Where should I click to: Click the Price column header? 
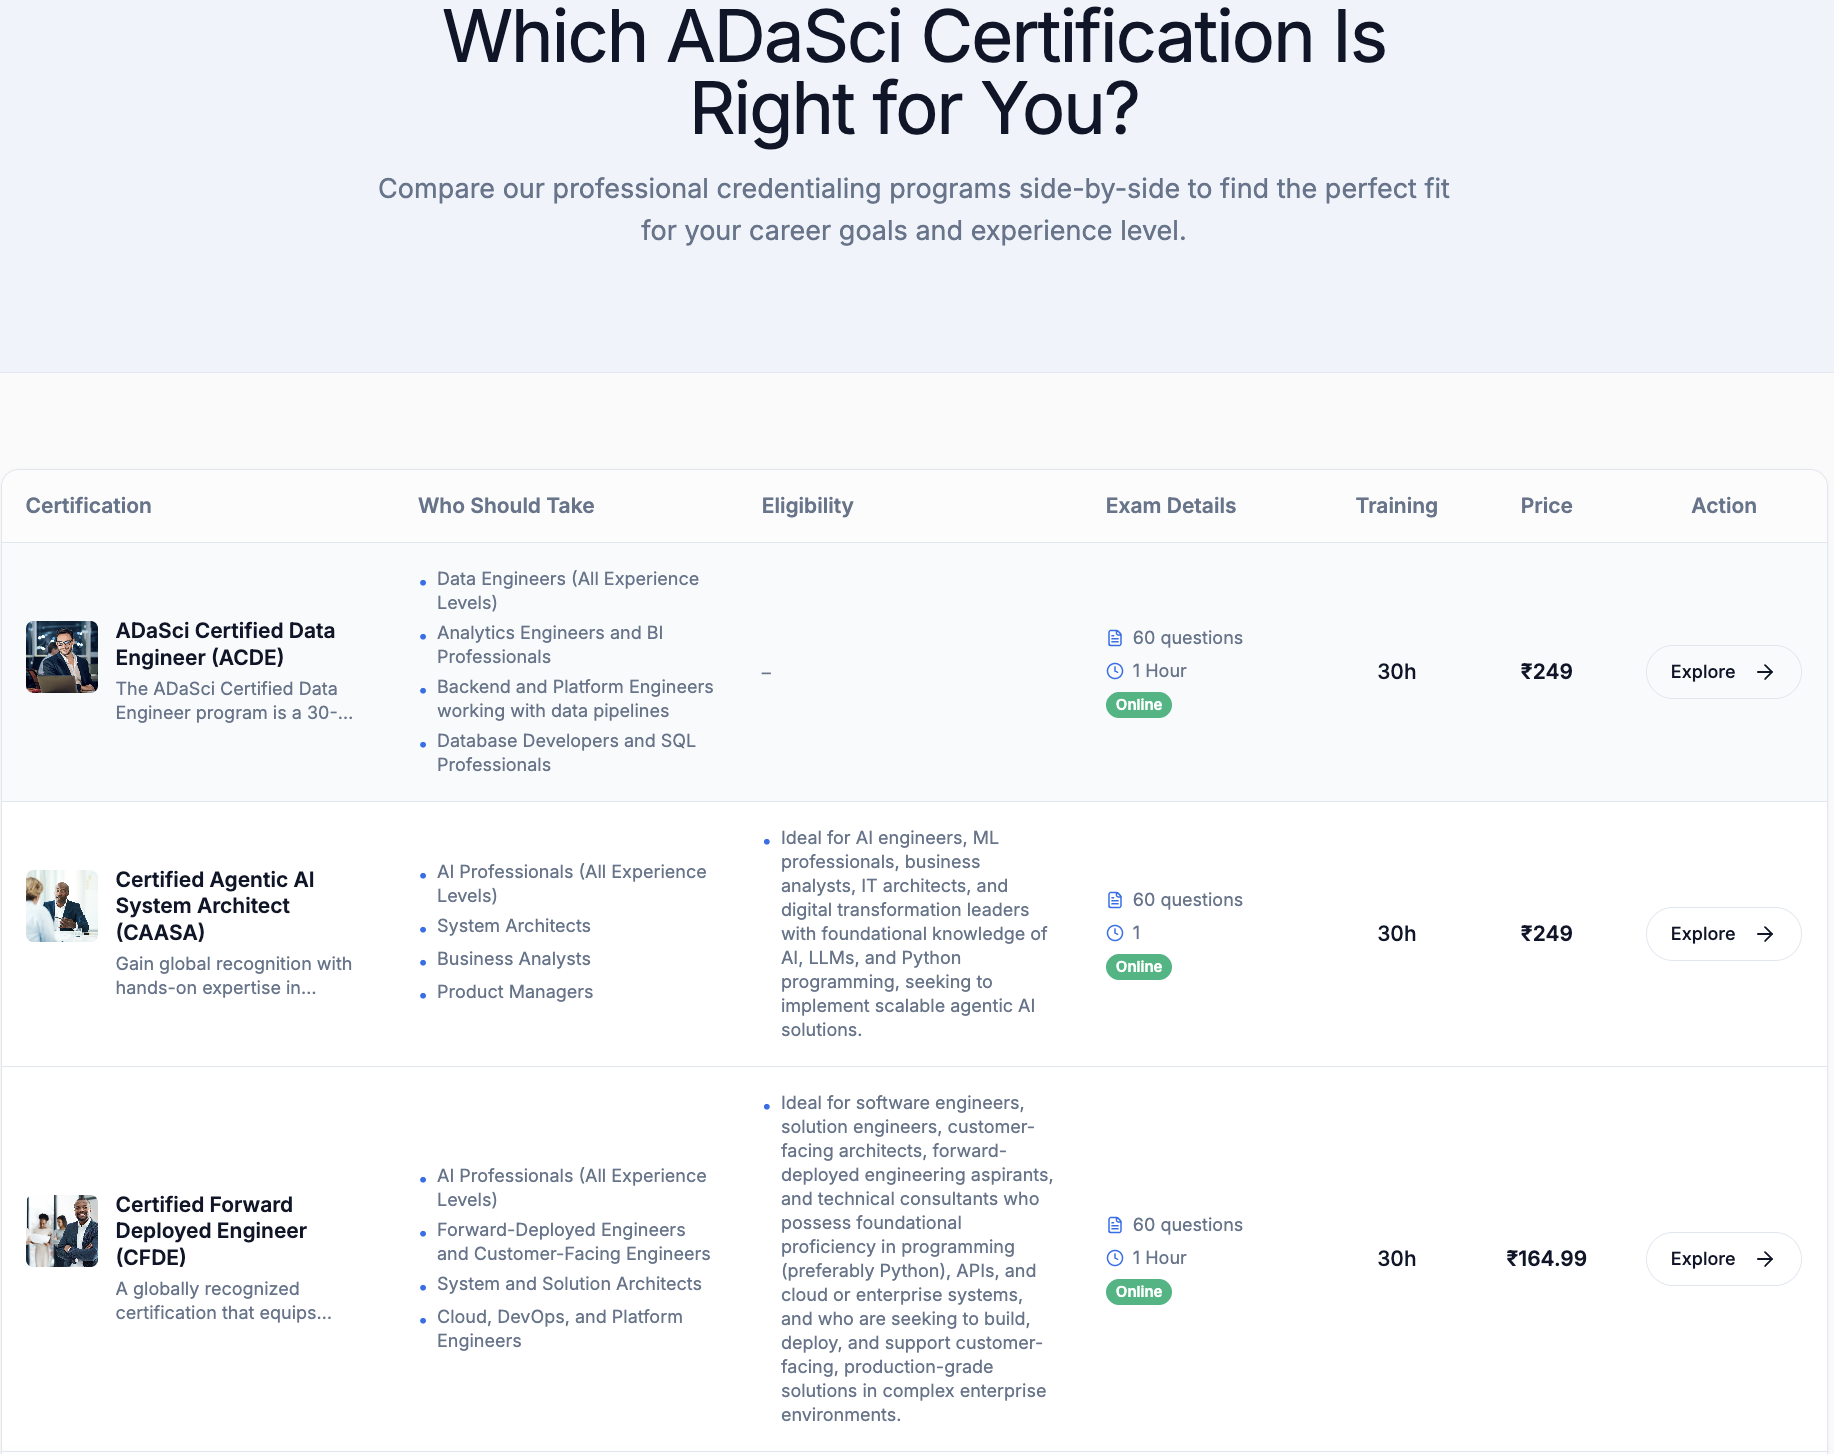pyautogui.click(x=1546, y=506)
